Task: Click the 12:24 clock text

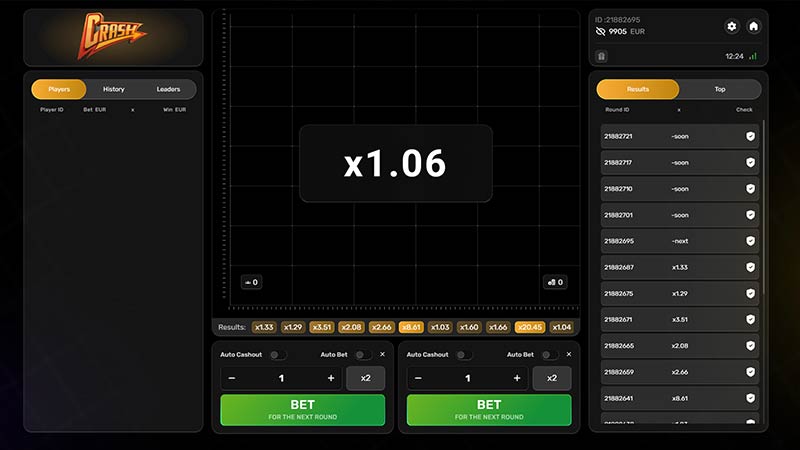Action: click(x=734, y=56)
